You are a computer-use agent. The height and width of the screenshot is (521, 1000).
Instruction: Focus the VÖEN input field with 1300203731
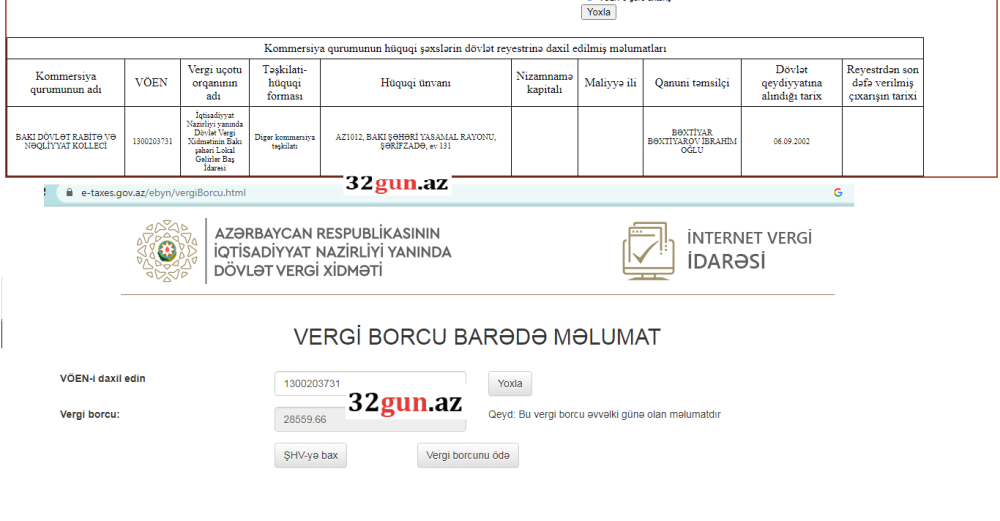click(370, 383)
